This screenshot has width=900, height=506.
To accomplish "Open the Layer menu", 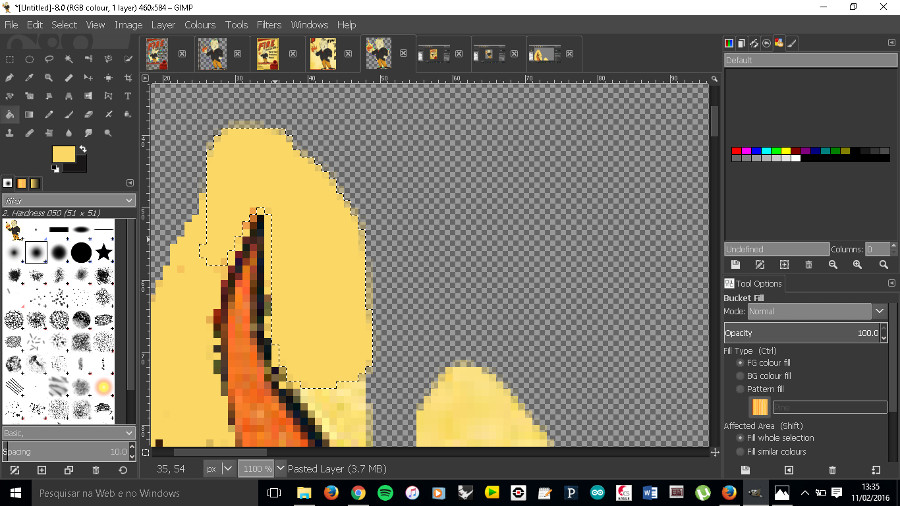I will [x=163, y=25].
